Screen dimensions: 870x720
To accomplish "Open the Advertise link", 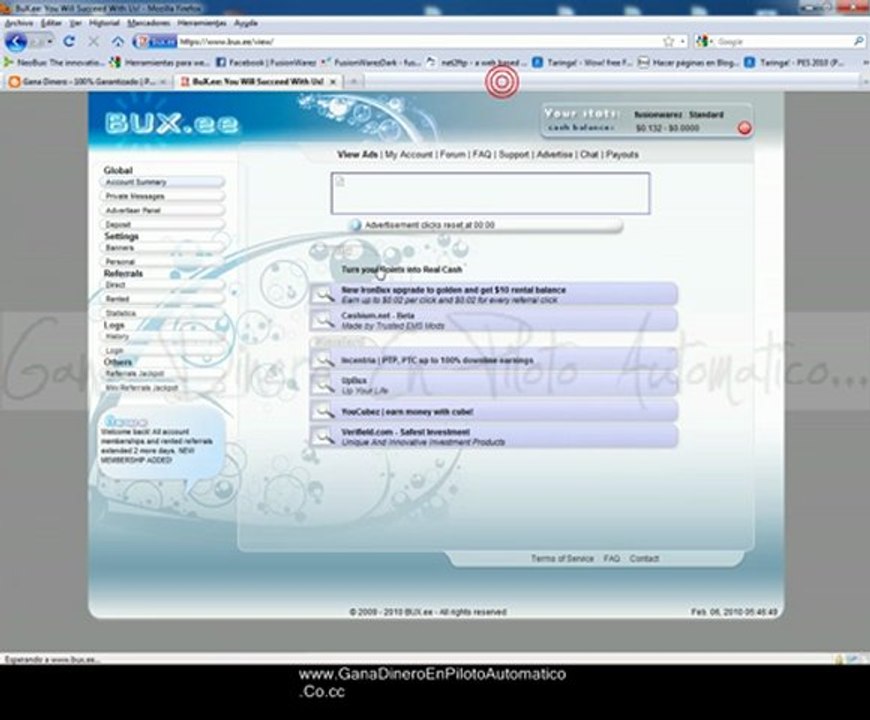I will [x=554, y=154].
